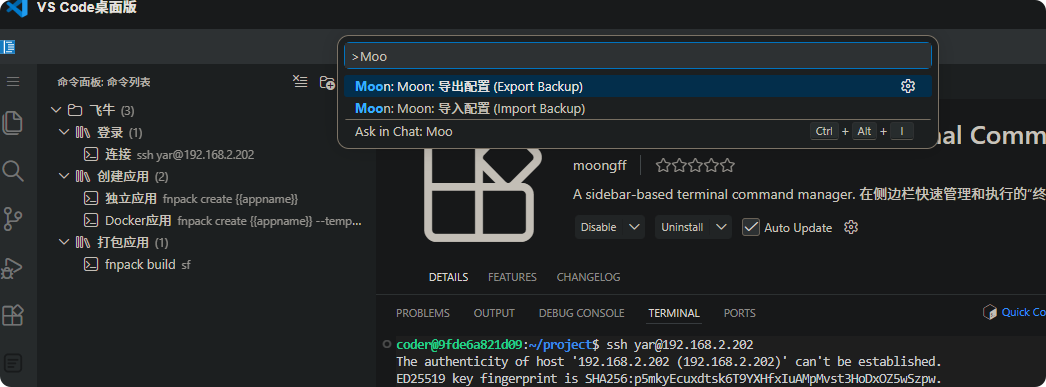The width and height of the screenshot is (1046, 387).
Task: Toggle the sidebar panel icon at top left
Action: tap(9, 47)
